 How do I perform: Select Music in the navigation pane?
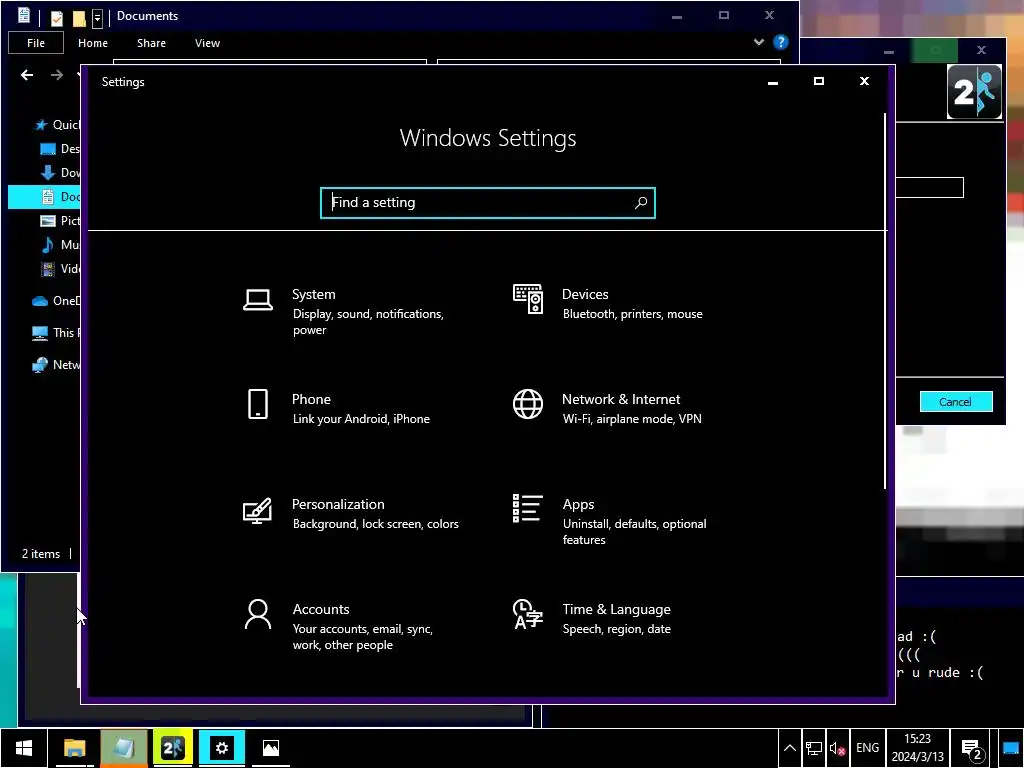coord(60,245)
